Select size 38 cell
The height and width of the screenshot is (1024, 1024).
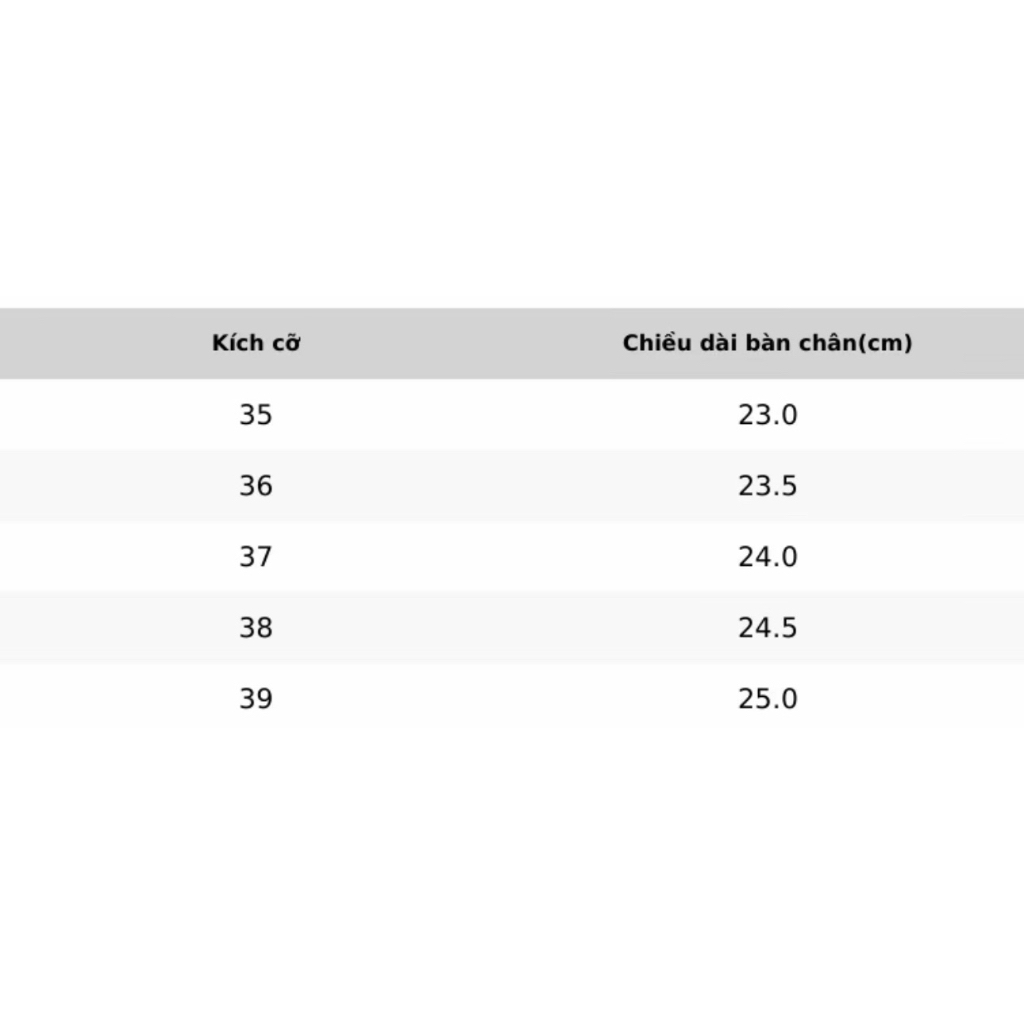256,627
